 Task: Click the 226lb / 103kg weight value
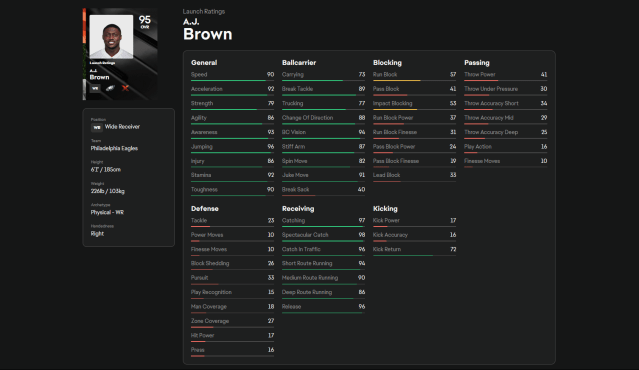pyautogui.click(x=108, y=191)
